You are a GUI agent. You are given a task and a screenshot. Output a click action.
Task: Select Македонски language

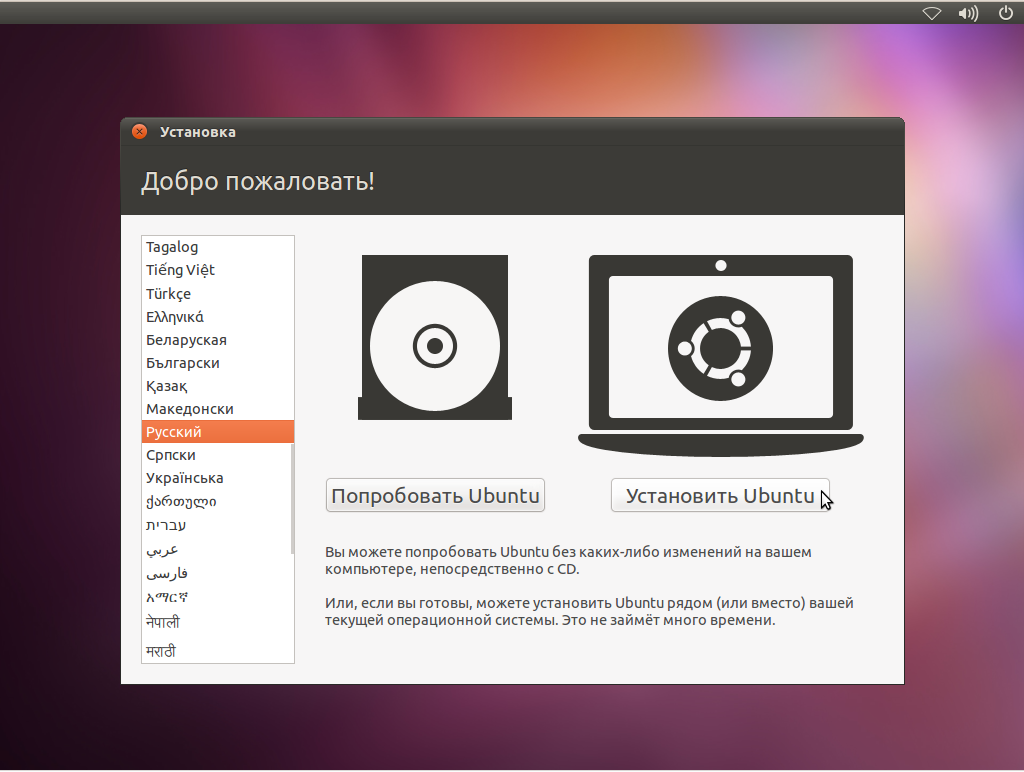217,409
